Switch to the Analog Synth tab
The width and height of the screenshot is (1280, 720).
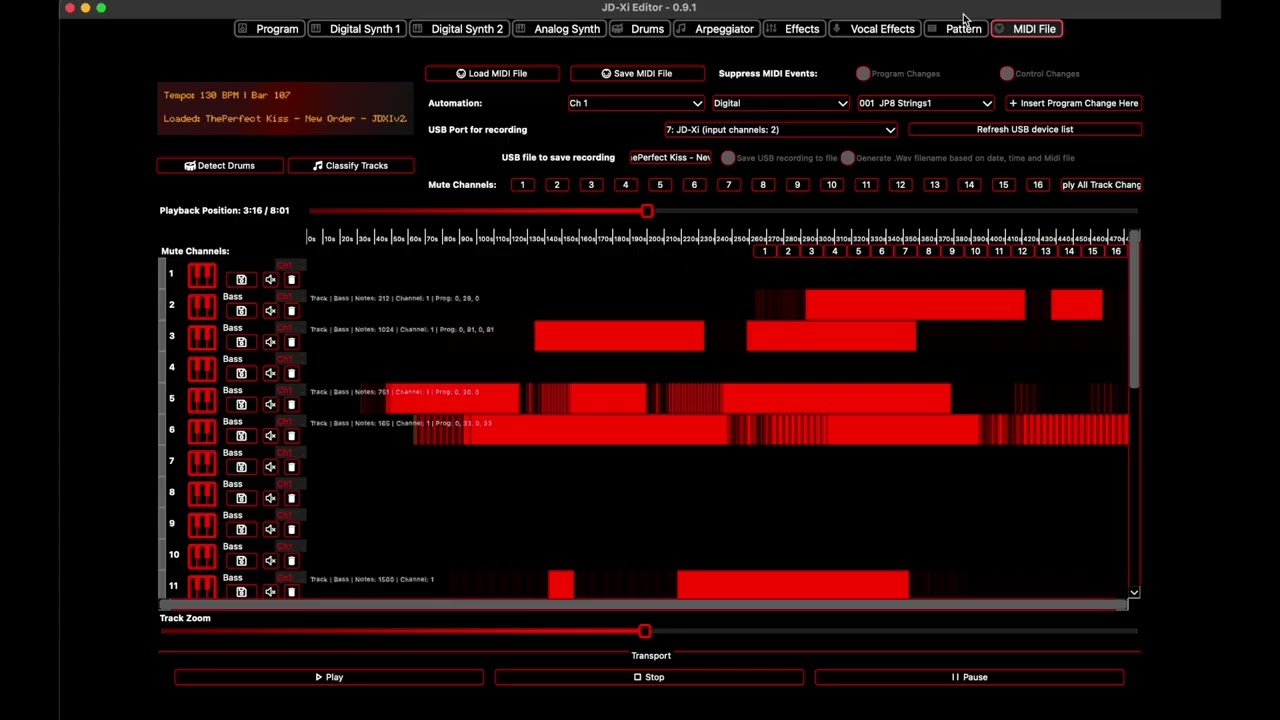(558, 29)
